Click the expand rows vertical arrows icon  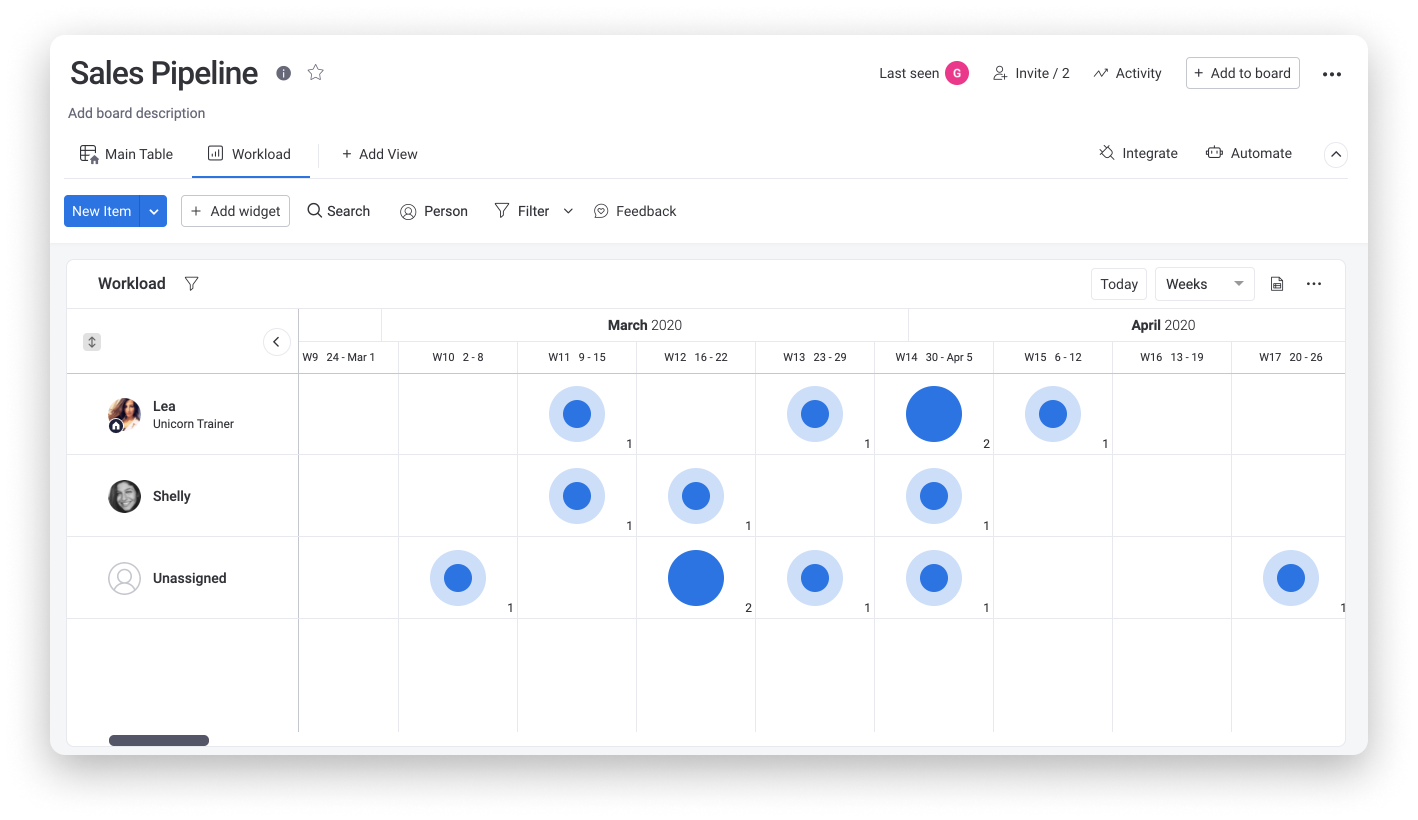[x=92, y=342]
